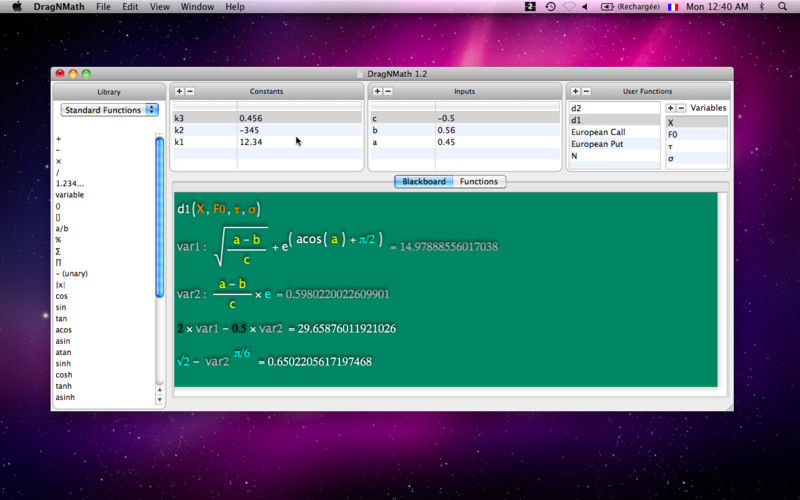
Task: Click the library scrollbar down arrow
Action: 159,401
